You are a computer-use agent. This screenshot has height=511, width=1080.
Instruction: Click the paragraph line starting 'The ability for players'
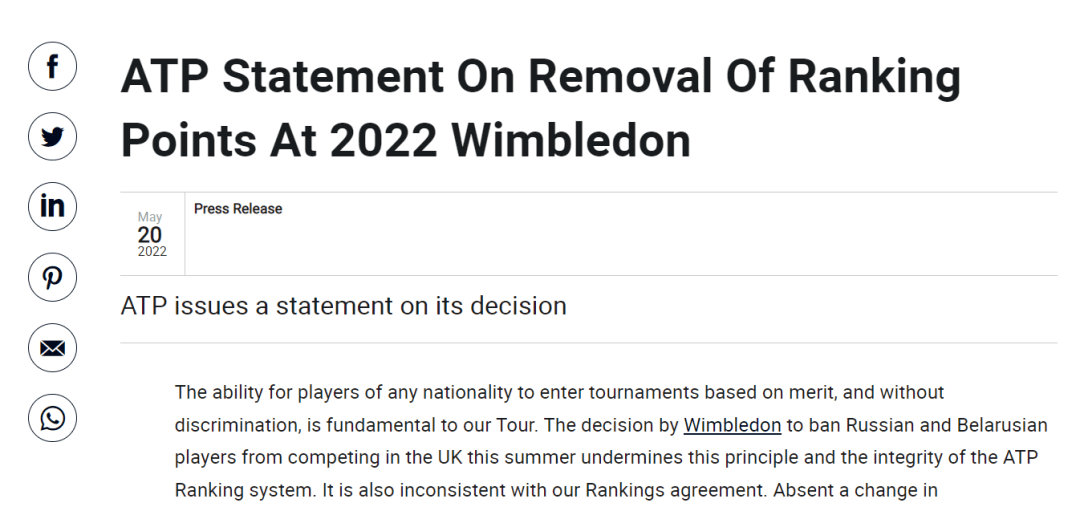559,393
